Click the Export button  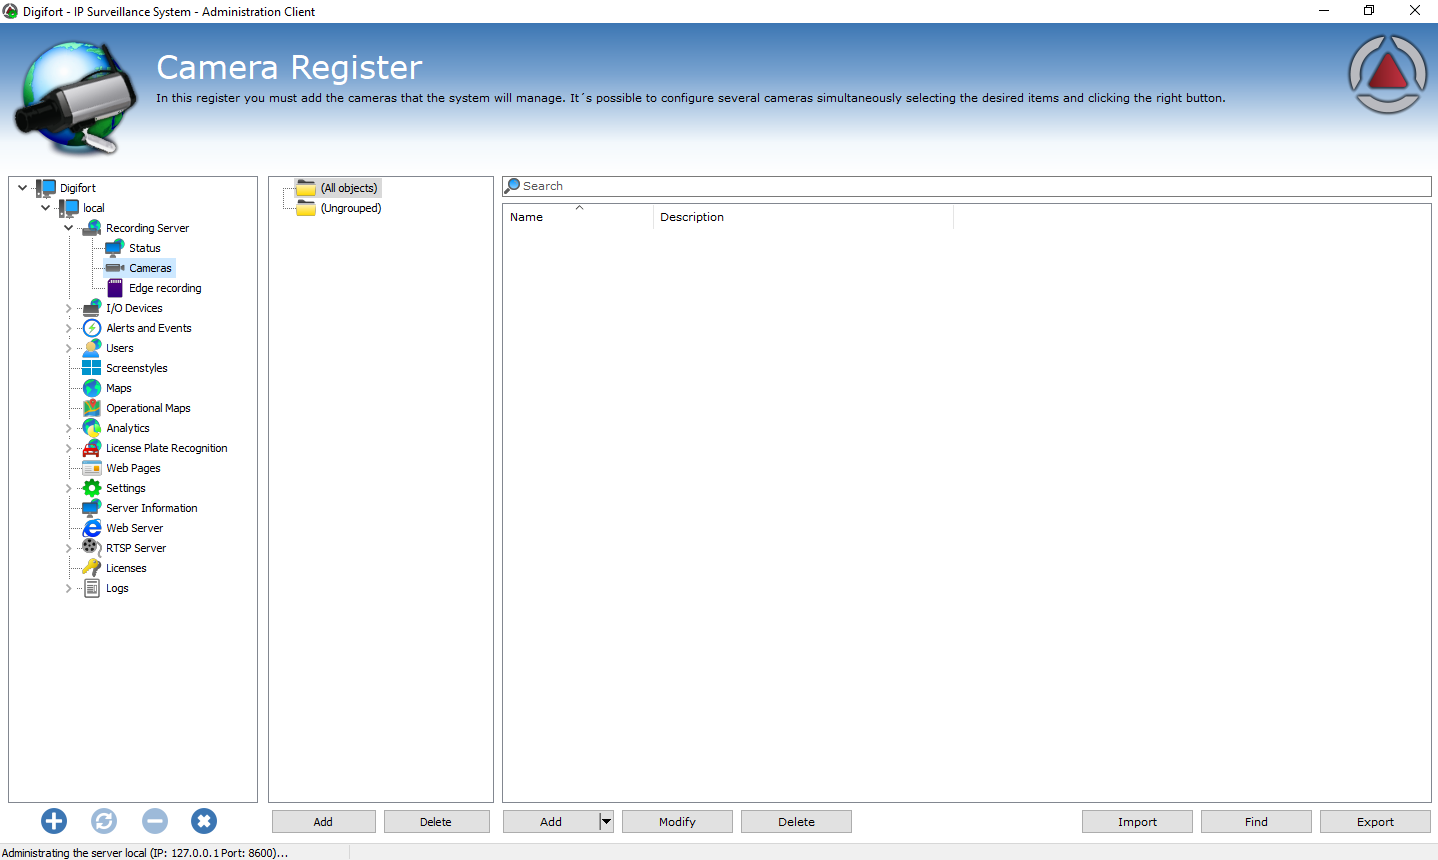[x=1375, y=821]
